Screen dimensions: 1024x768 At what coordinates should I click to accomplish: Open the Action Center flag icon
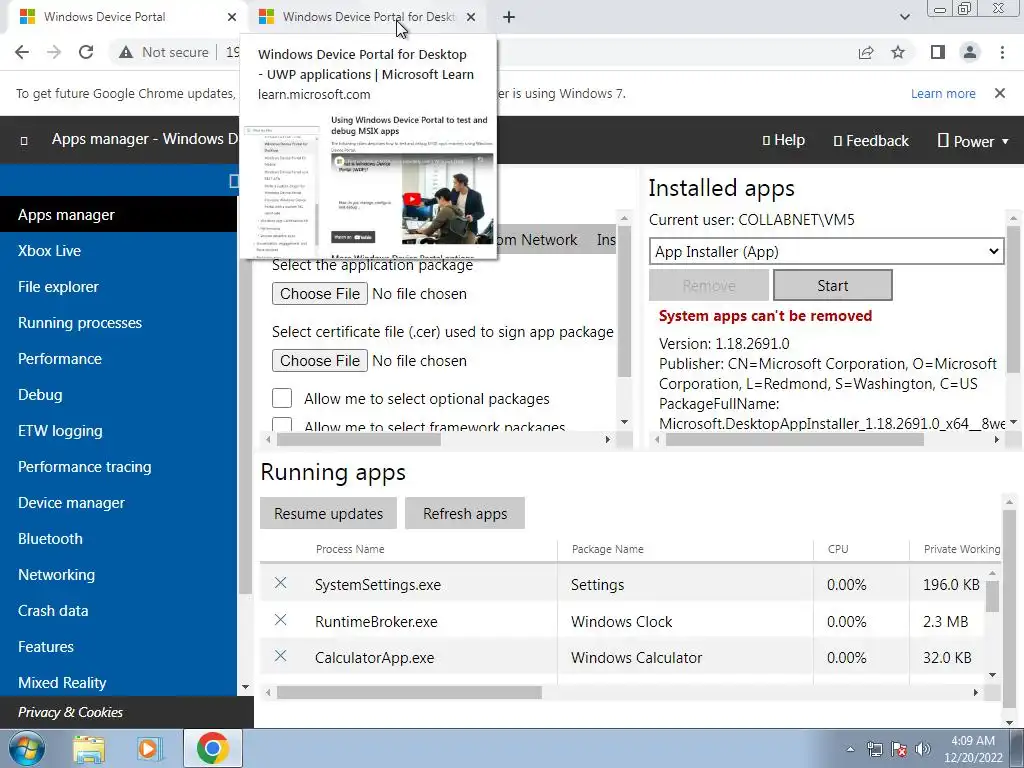point(899,749)
